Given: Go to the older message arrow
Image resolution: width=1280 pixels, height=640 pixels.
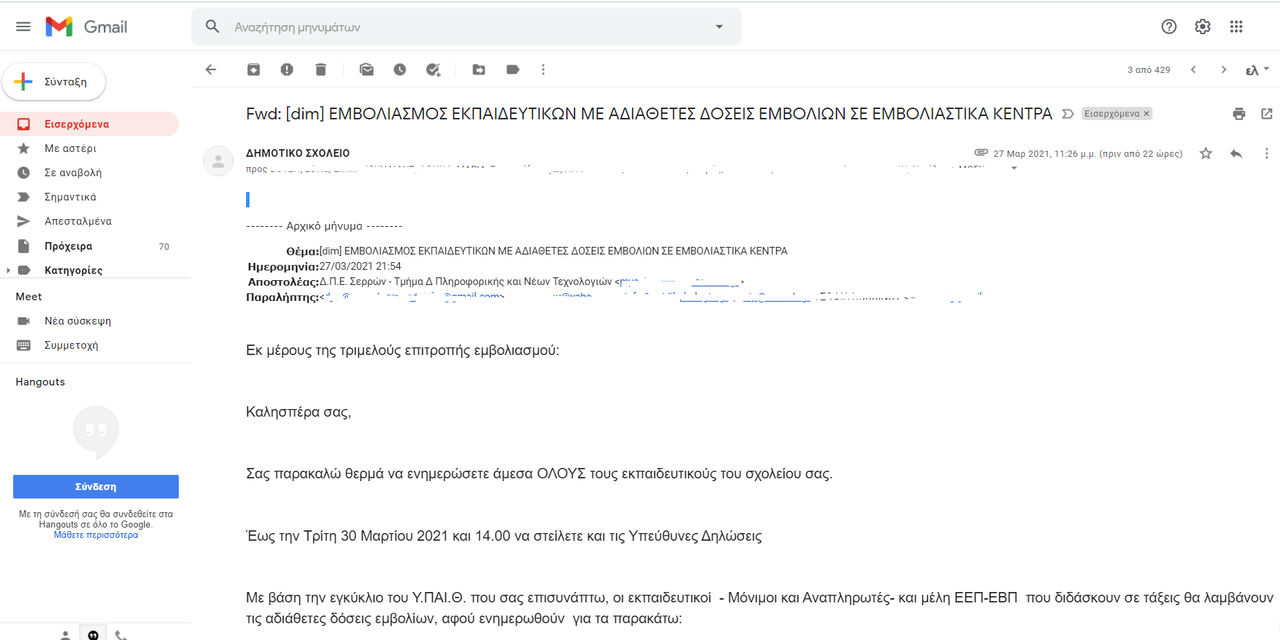Looking at the screenshot, I should click(1223, 70).
